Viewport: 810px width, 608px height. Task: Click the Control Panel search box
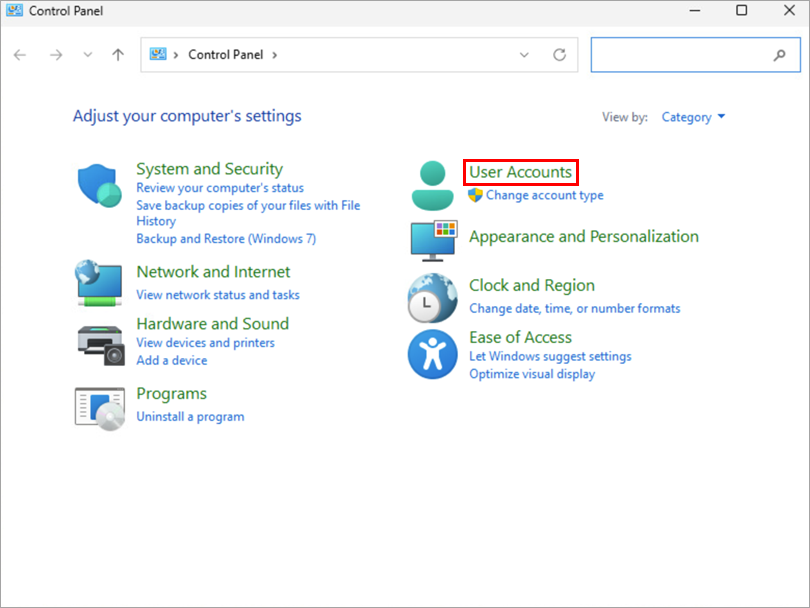pos(682,55)
